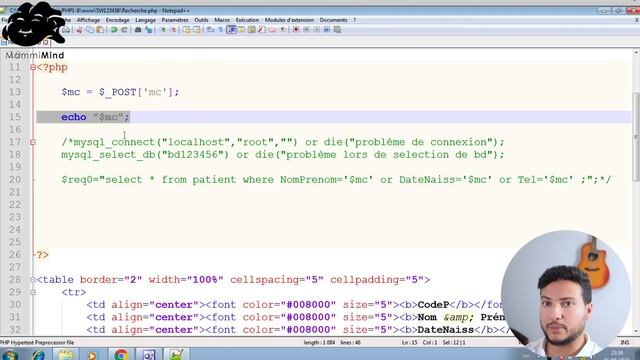
Task: Click the vertical scrollbar thumb of editor
Action: 636,137
